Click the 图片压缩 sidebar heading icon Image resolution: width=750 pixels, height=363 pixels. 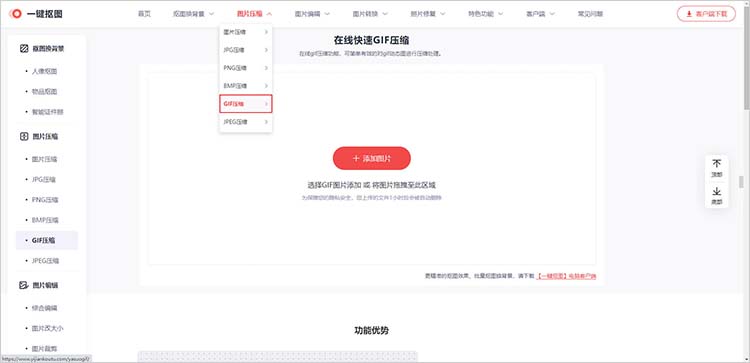coord(24,136)
